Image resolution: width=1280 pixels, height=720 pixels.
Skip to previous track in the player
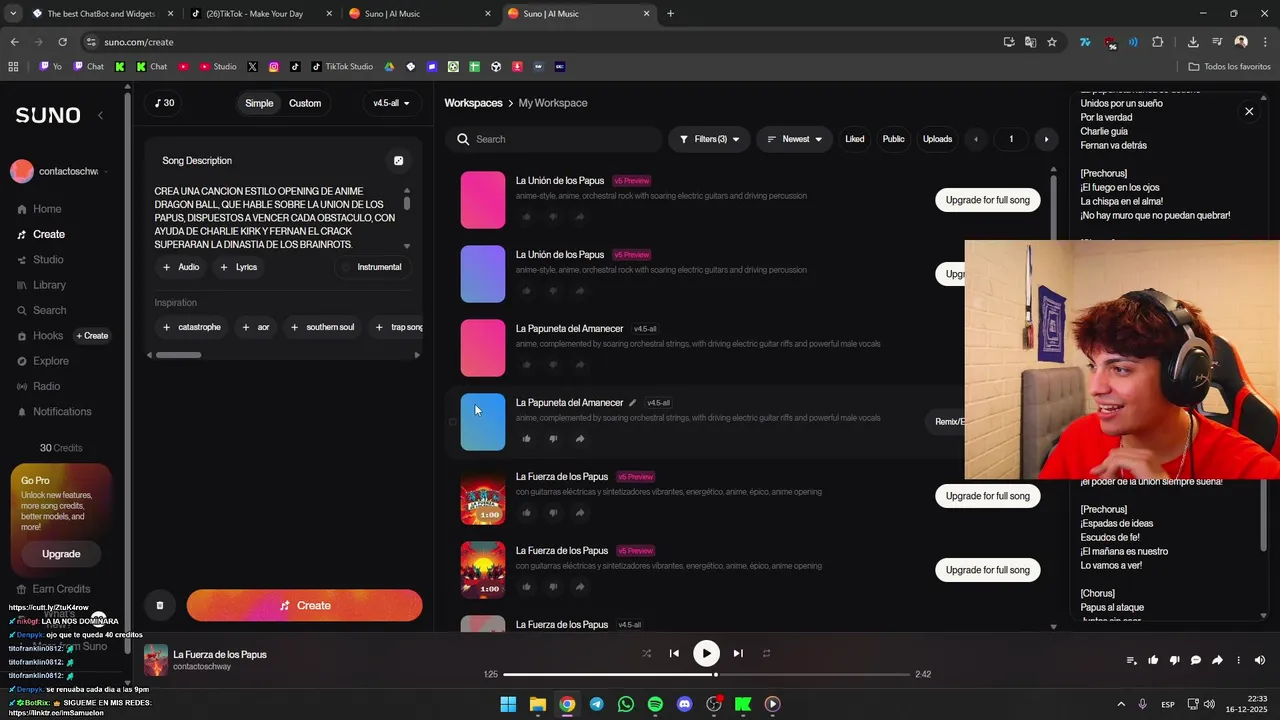click(674, 653)
